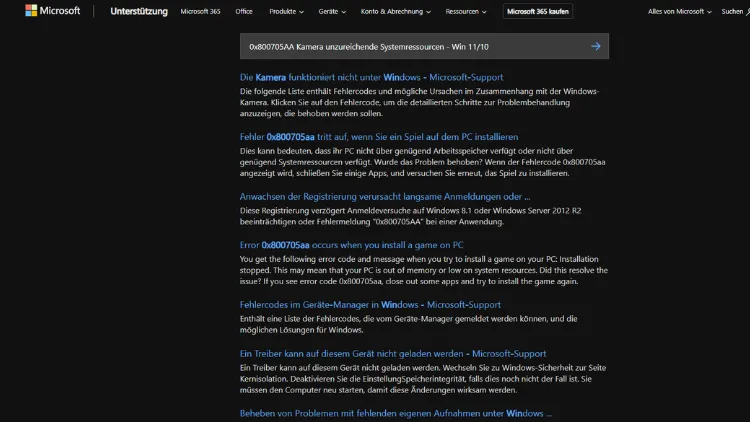Go to Microsoft 365 nav item
Viewport: 750px width, 422px height.
[201, 11]
